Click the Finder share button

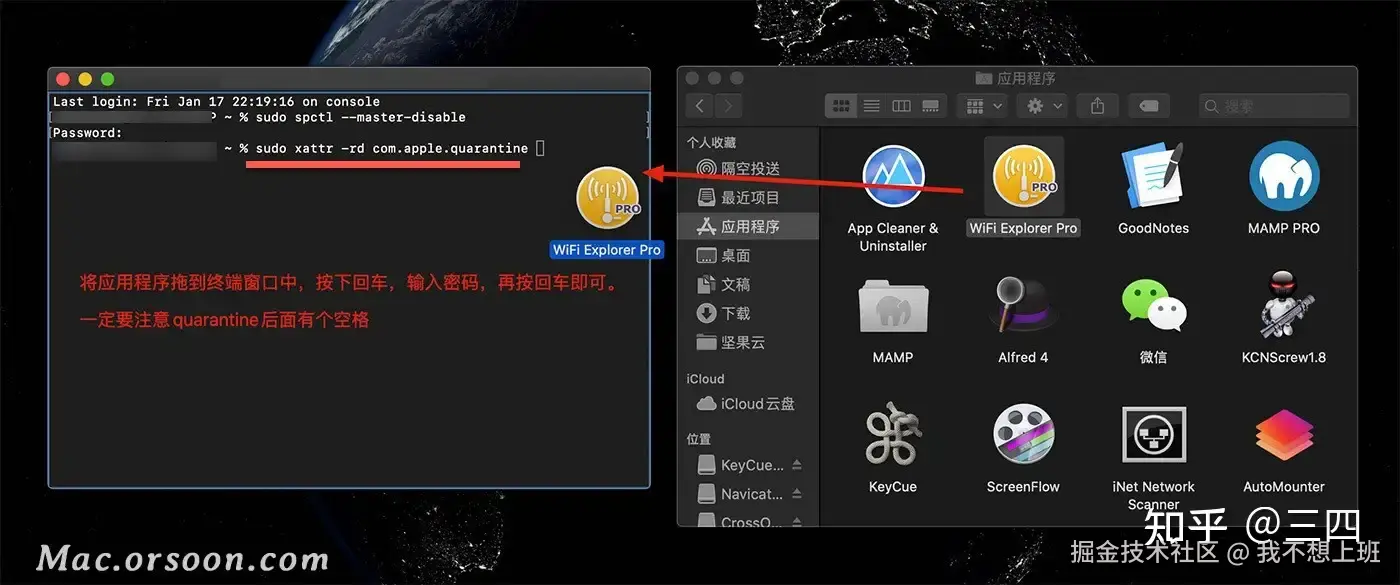(x=1098, y=105)
